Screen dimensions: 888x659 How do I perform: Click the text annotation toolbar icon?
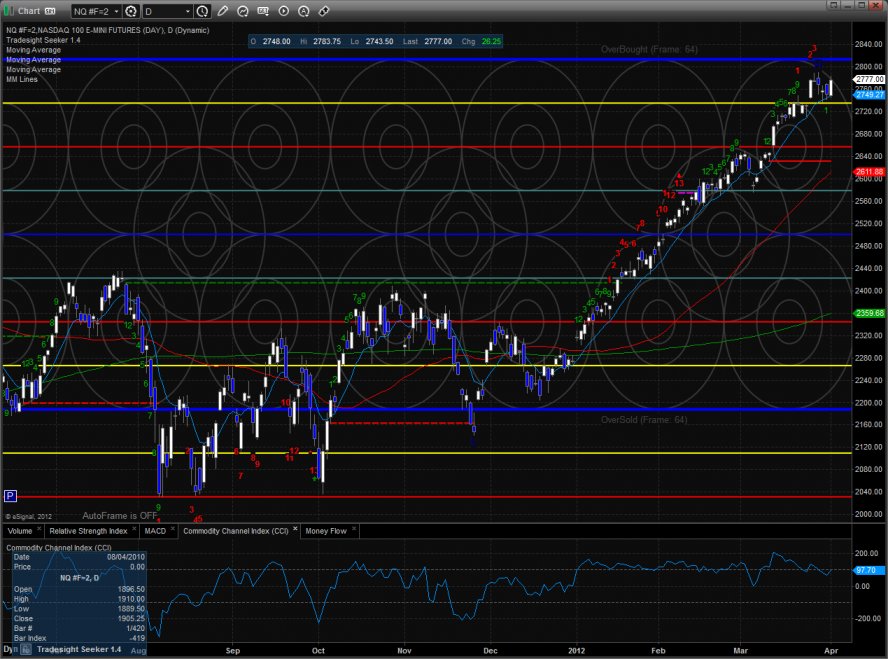264,11
